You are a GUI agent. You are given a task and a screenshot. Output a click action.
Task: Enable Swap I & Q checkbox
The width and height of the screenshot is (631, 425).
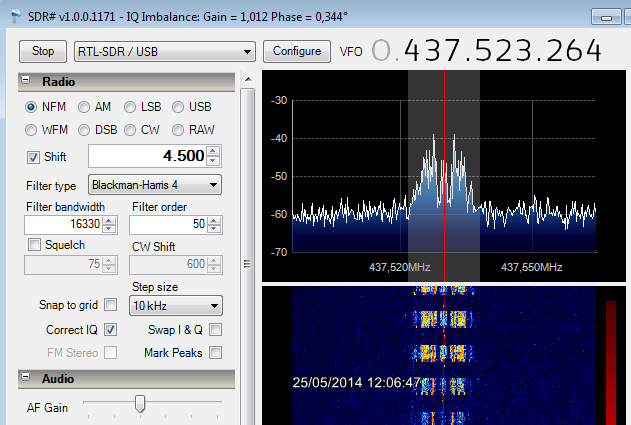[215, 329]
